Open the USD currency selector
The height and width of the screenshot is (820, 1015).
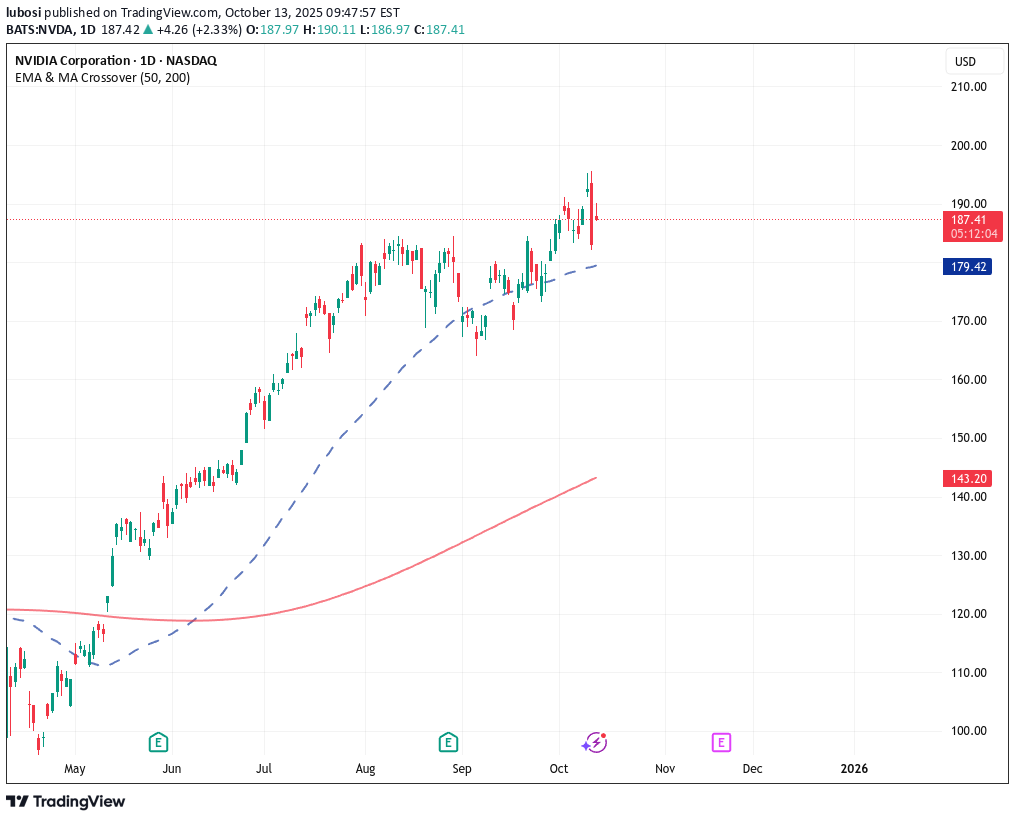pos(965,62)
